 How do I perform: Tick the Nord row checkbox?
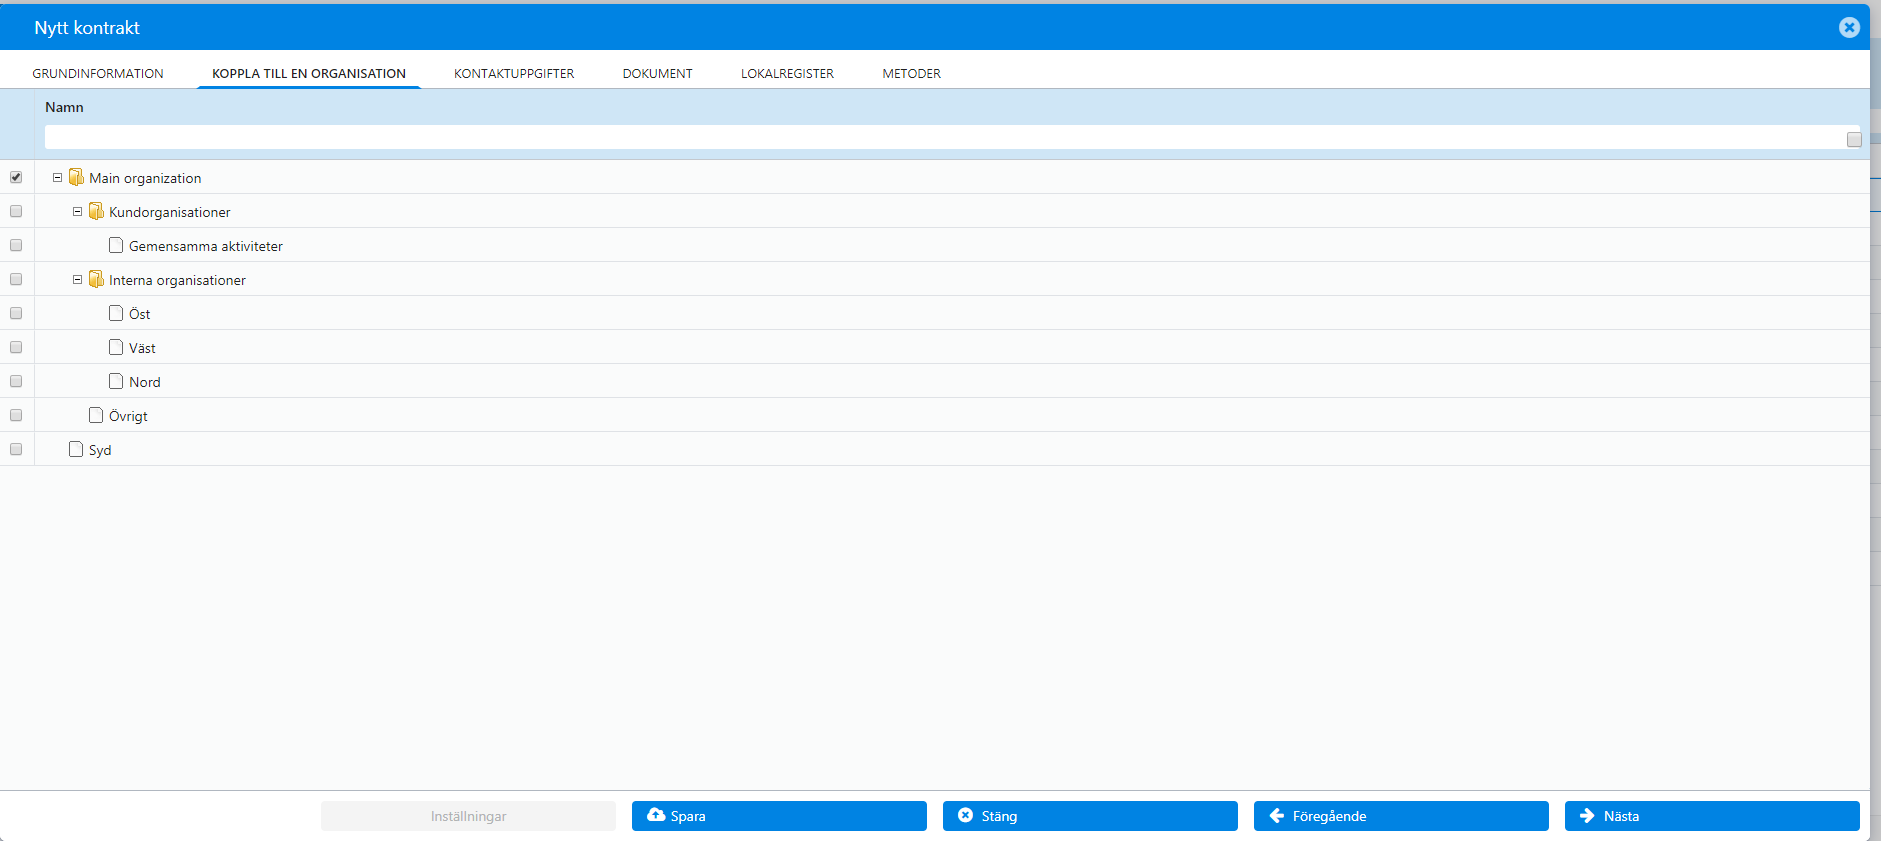point(16,381)
